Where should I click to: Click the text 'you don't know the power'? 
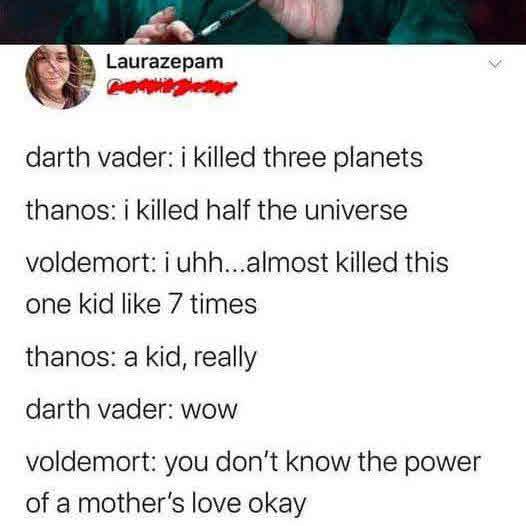323,462
